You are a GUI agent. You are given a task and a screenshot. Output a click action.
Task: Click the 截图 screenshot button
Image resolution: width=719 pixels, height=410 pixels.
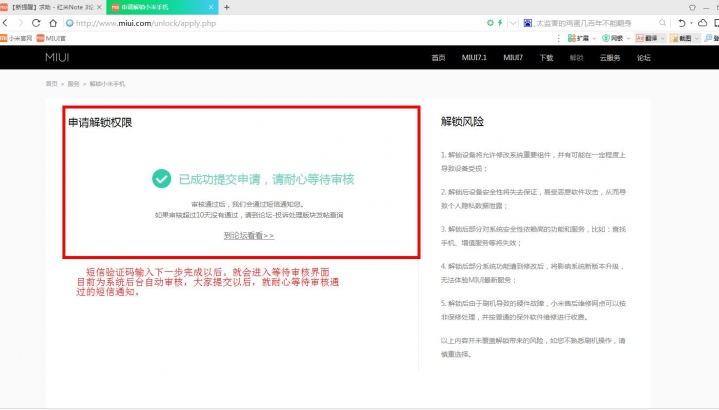(x=680, y=38)
